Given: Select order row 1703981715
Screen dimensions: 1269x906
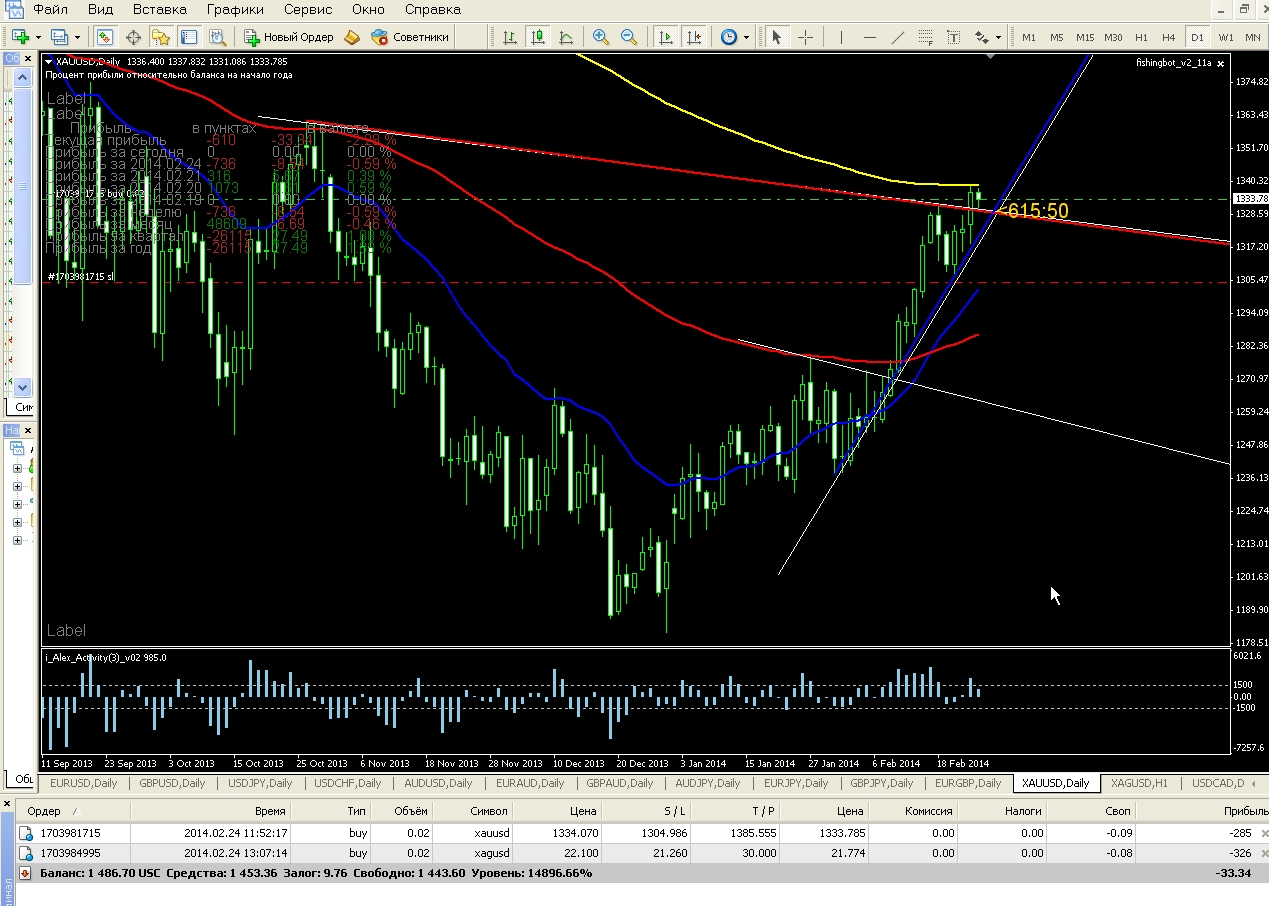Looking at the screenshot, I should pos(640,832).
